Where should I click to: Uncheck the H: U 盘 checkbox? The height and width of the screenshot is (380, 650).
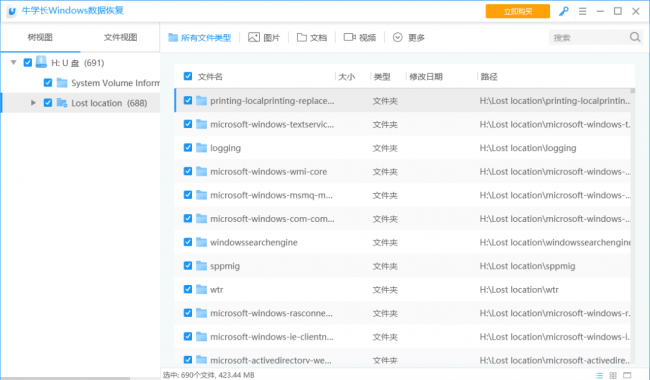click(27, 63)
